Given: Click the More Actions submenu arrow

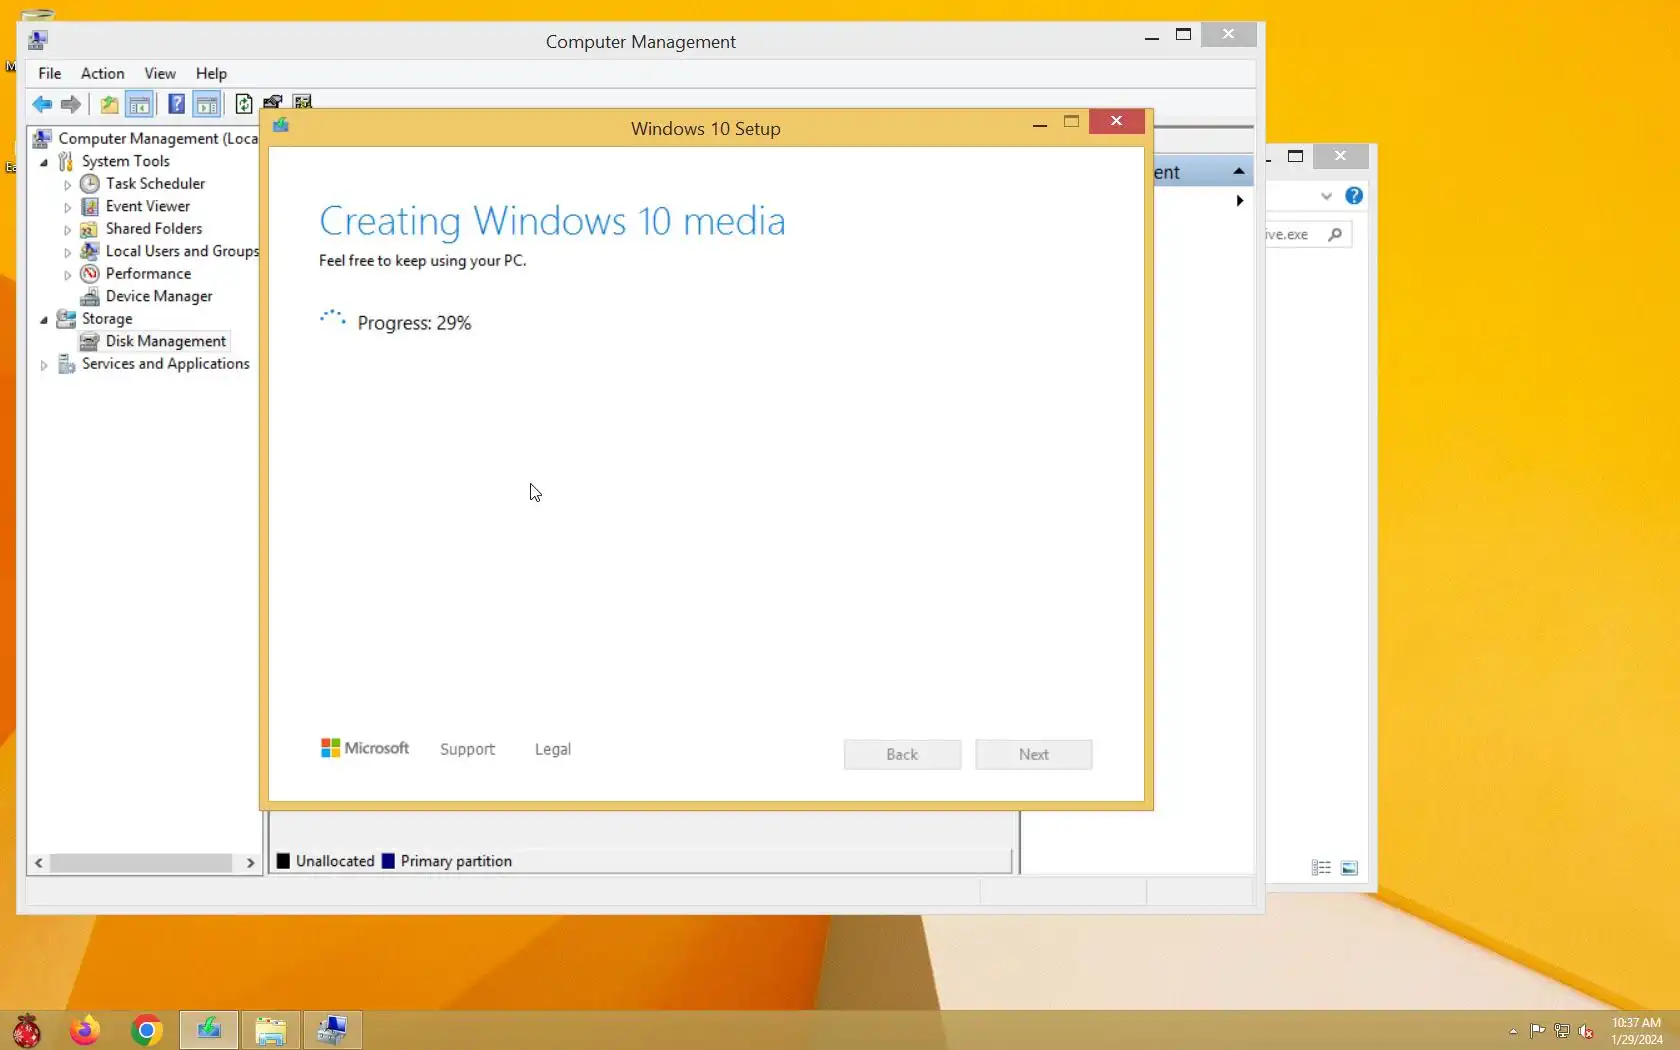Looking at the screenshot, I should pyautogui.click(x=1240, y=201).
